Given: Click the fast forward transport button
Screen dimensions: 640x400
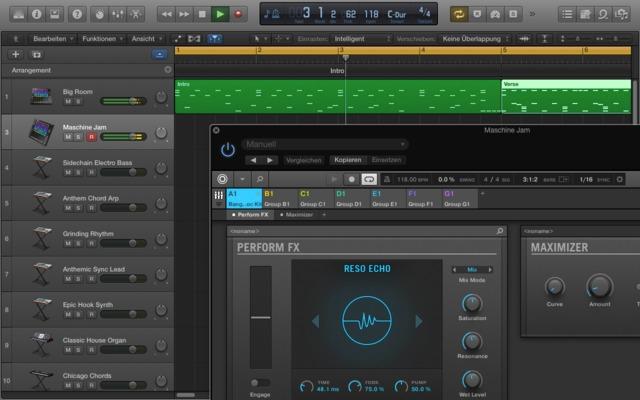Looking at the screenshot, I should point(184,15).
